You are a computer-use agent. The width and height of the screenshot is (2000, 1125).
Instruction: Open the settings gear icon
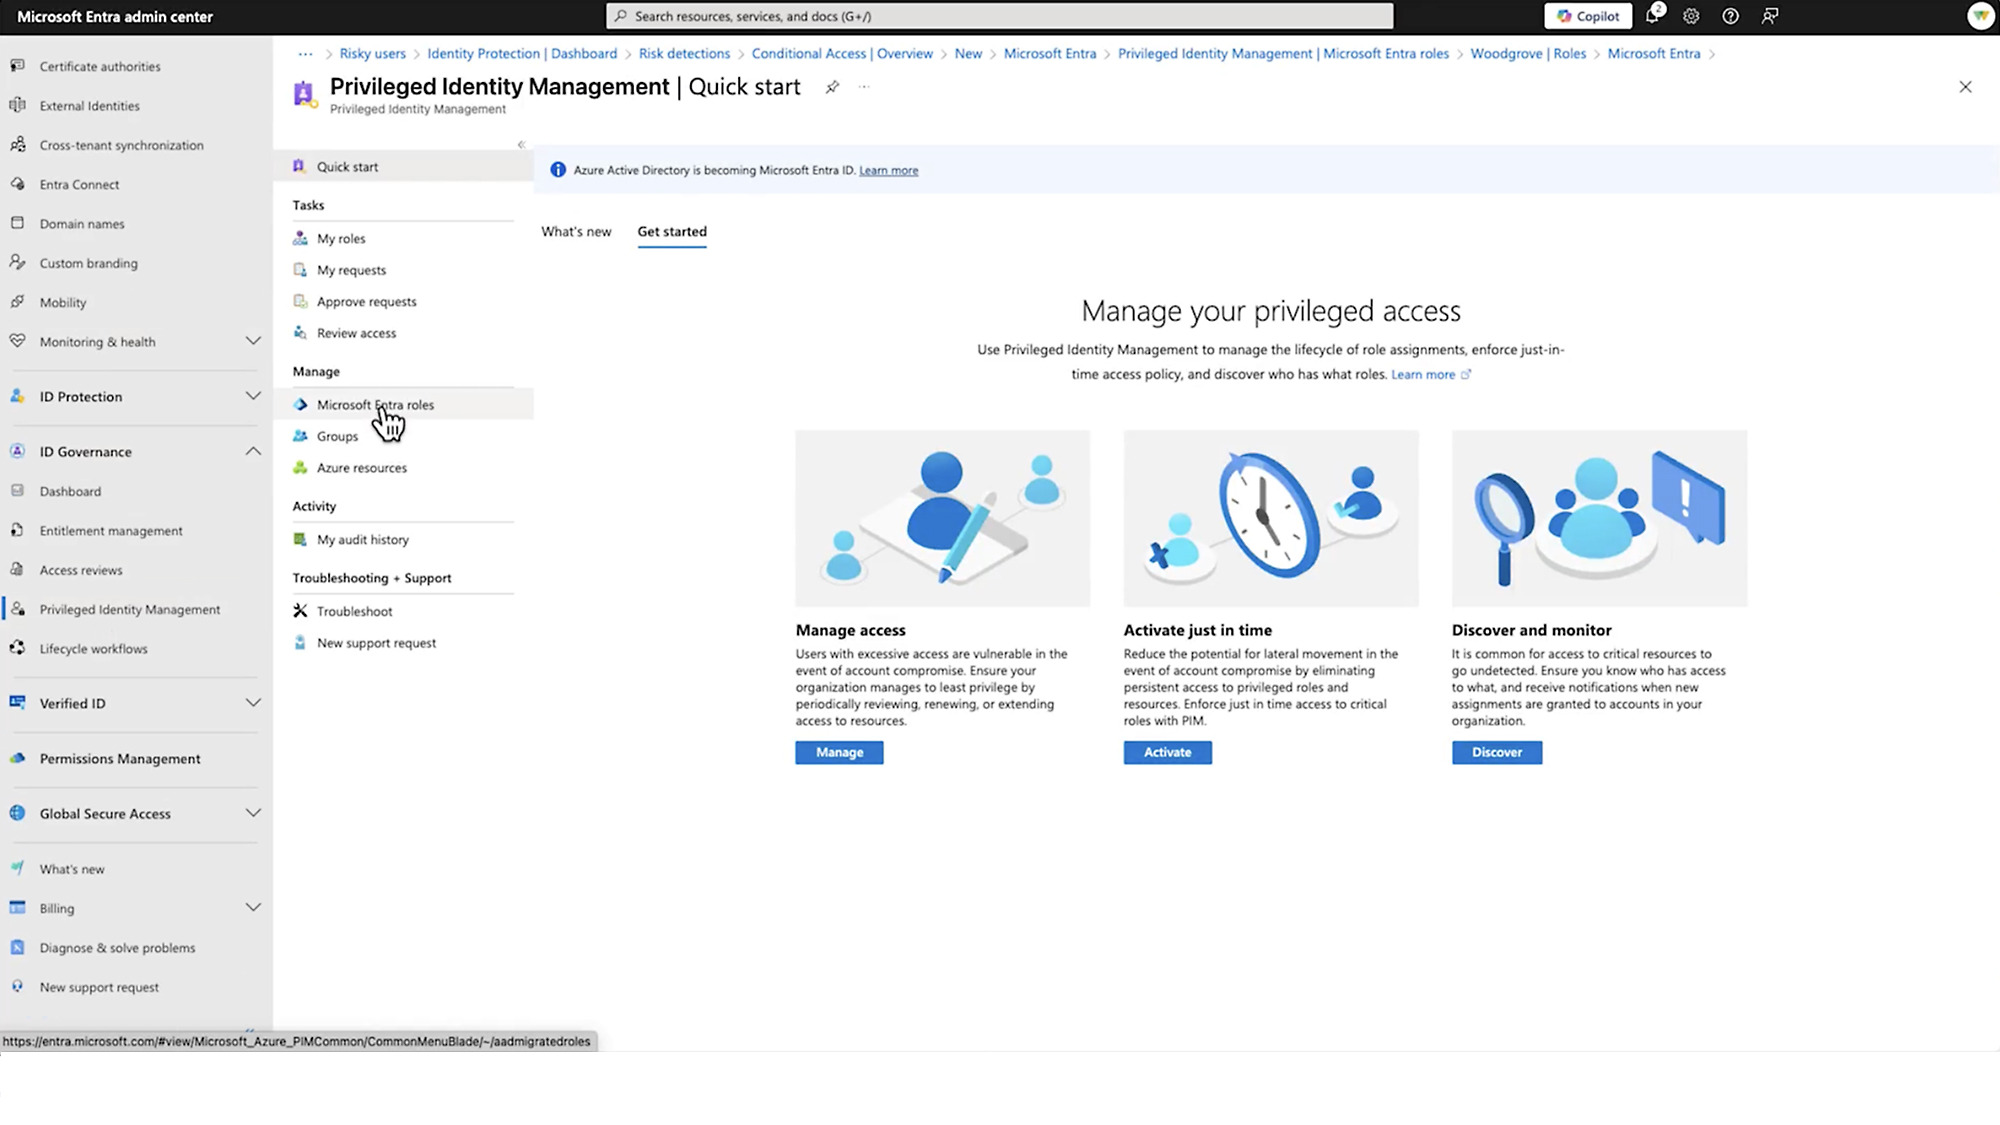[1691, 16]
